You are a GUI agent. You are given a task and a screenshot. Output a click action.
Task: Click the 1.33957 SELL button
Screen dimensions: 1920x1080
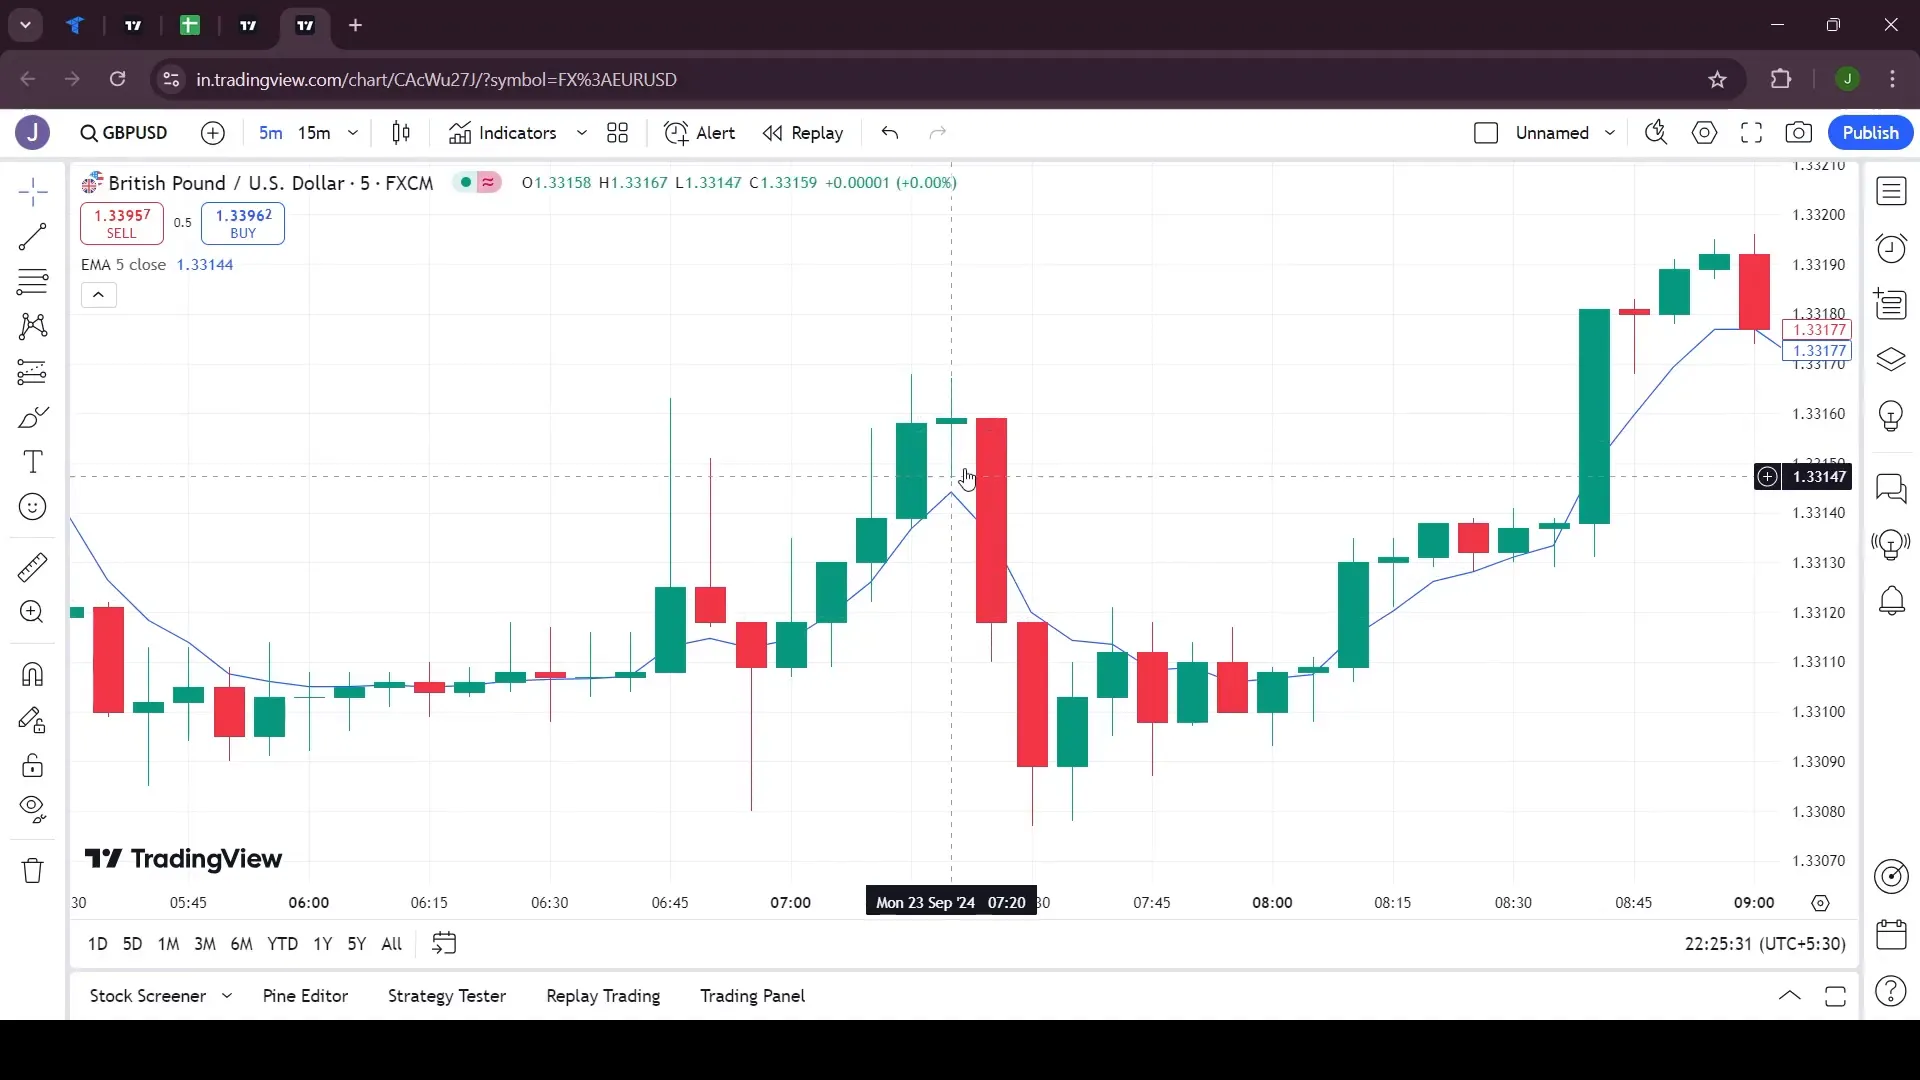[122, 223]
